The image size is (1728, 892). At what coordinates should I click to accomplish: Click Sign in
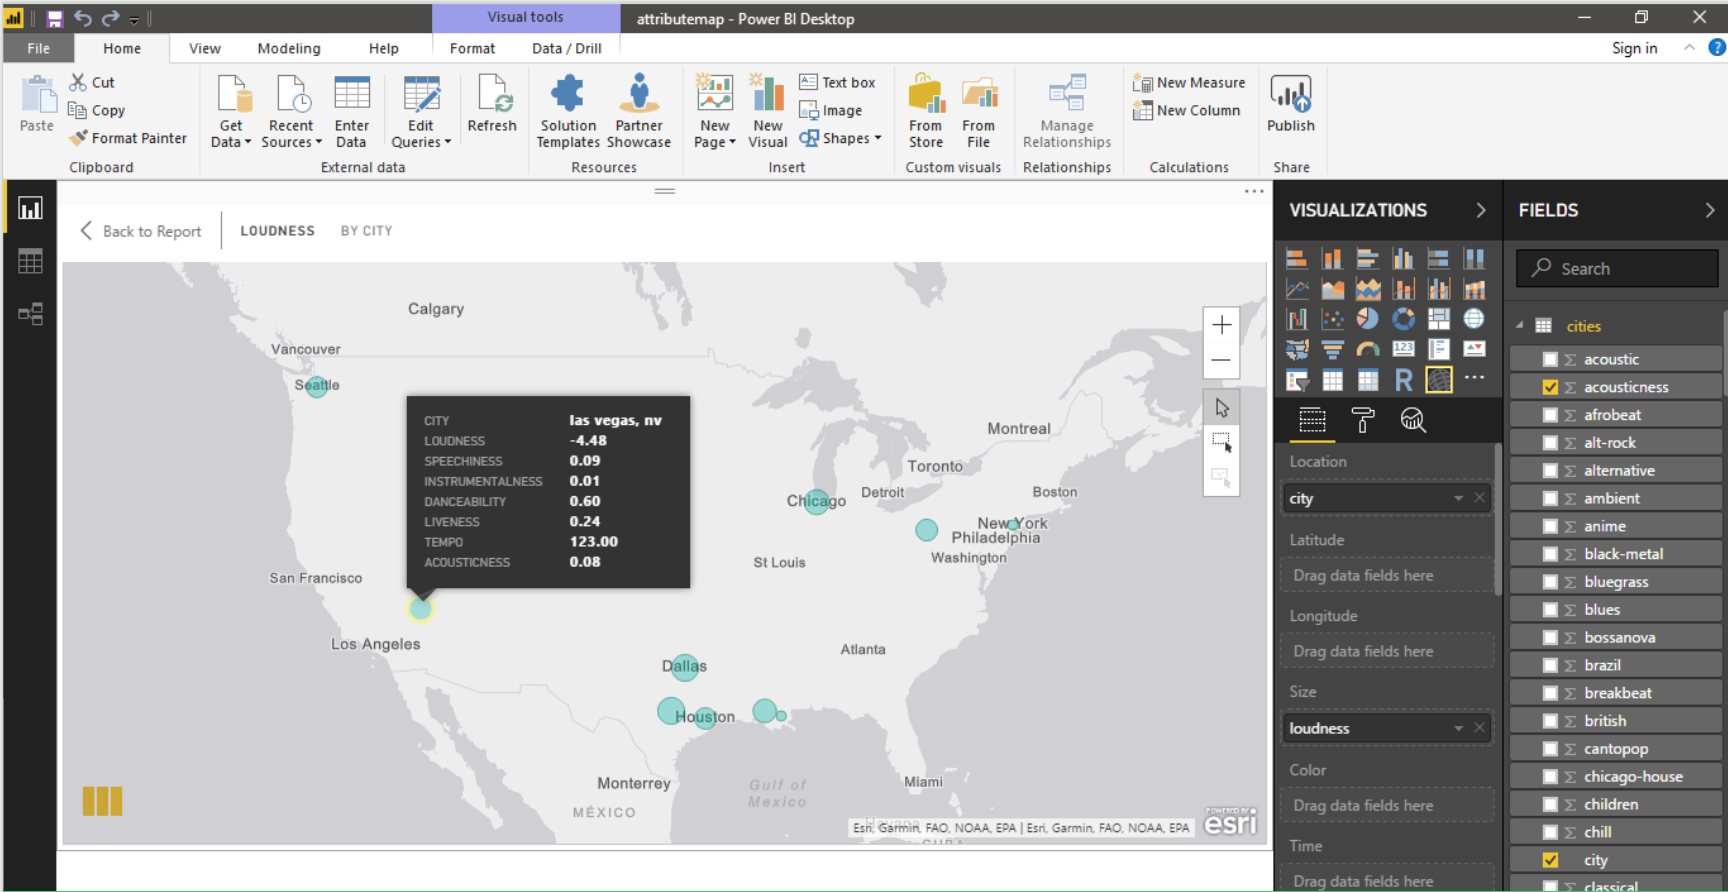1634,48
